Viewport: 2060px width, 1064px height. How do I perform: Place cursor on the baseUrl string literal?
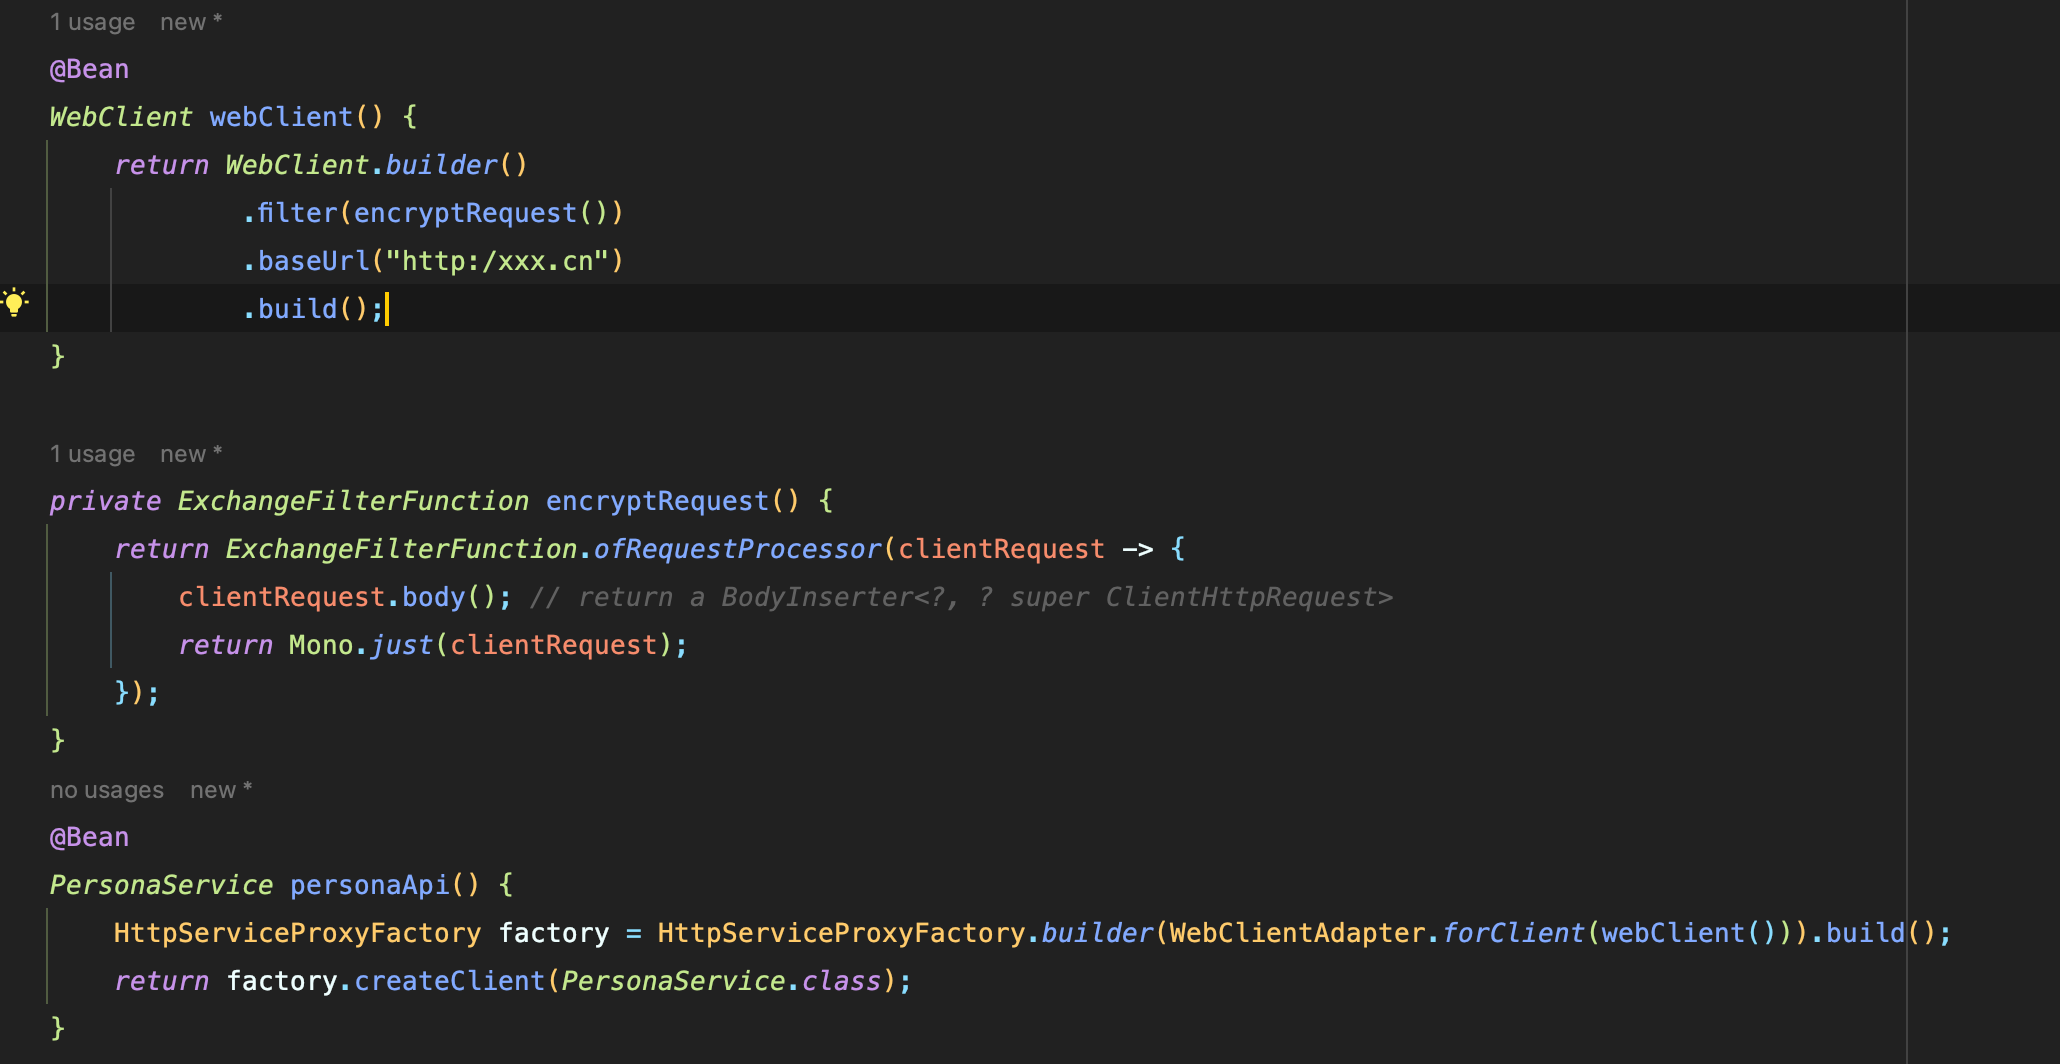coord(498,260)
